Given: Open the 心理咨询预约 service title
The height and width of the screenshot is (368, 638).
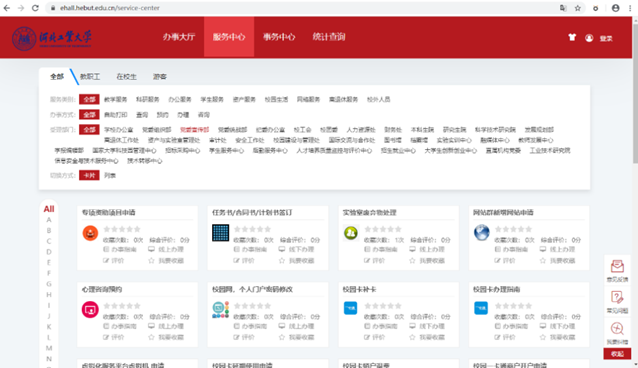Looking at the screenshot, I should 102,289.
